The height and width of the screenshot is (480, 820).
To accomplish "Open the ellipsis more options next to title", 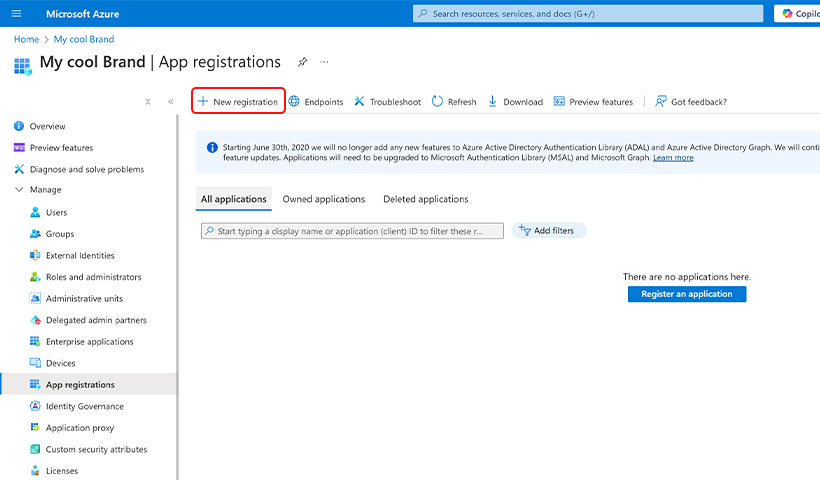I will point(324,62).
